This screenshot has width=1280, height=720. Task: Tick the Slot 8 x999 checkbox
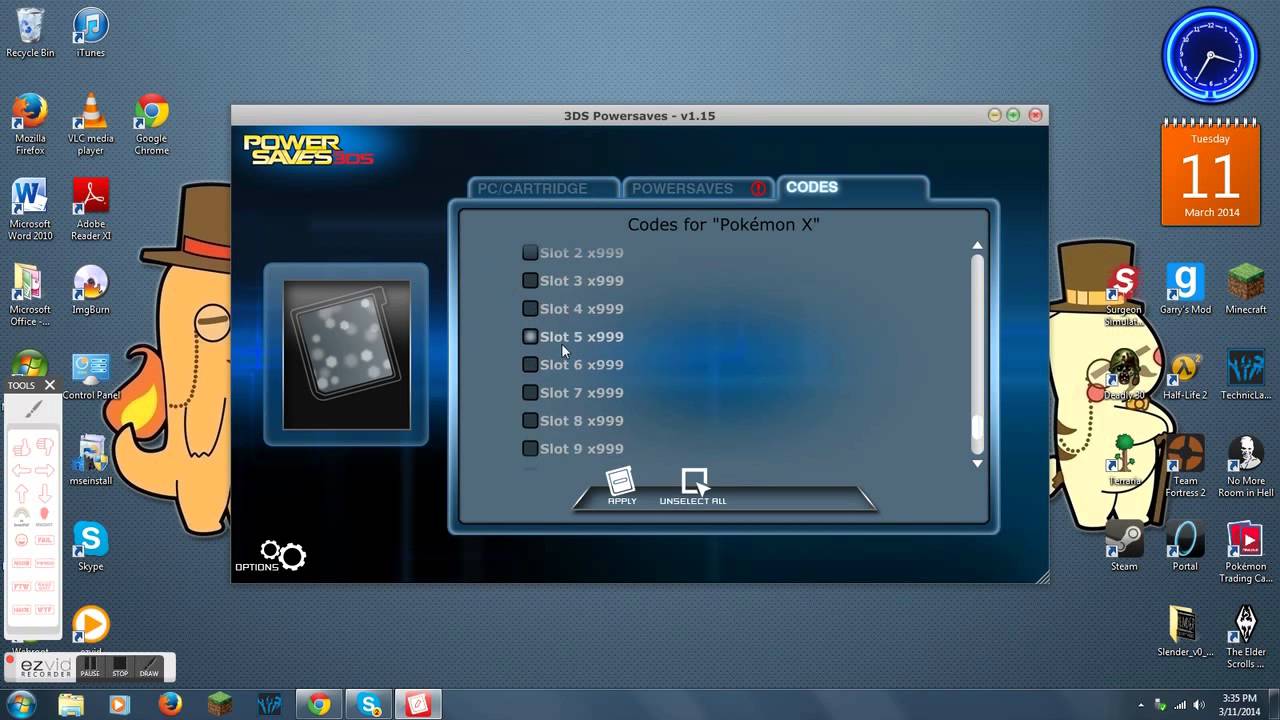point(530,421)
